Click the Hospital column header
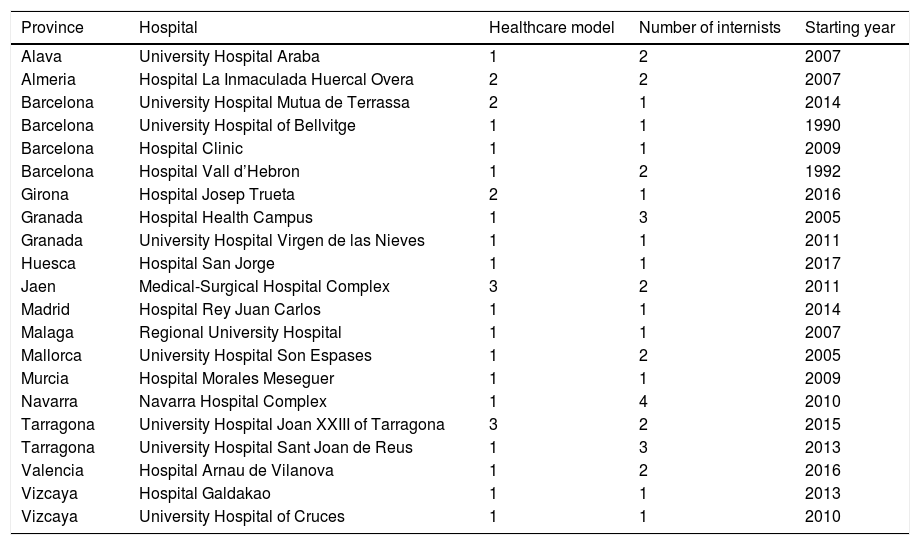The width and height of the screenshot is (920, 545). pos(168,28)
